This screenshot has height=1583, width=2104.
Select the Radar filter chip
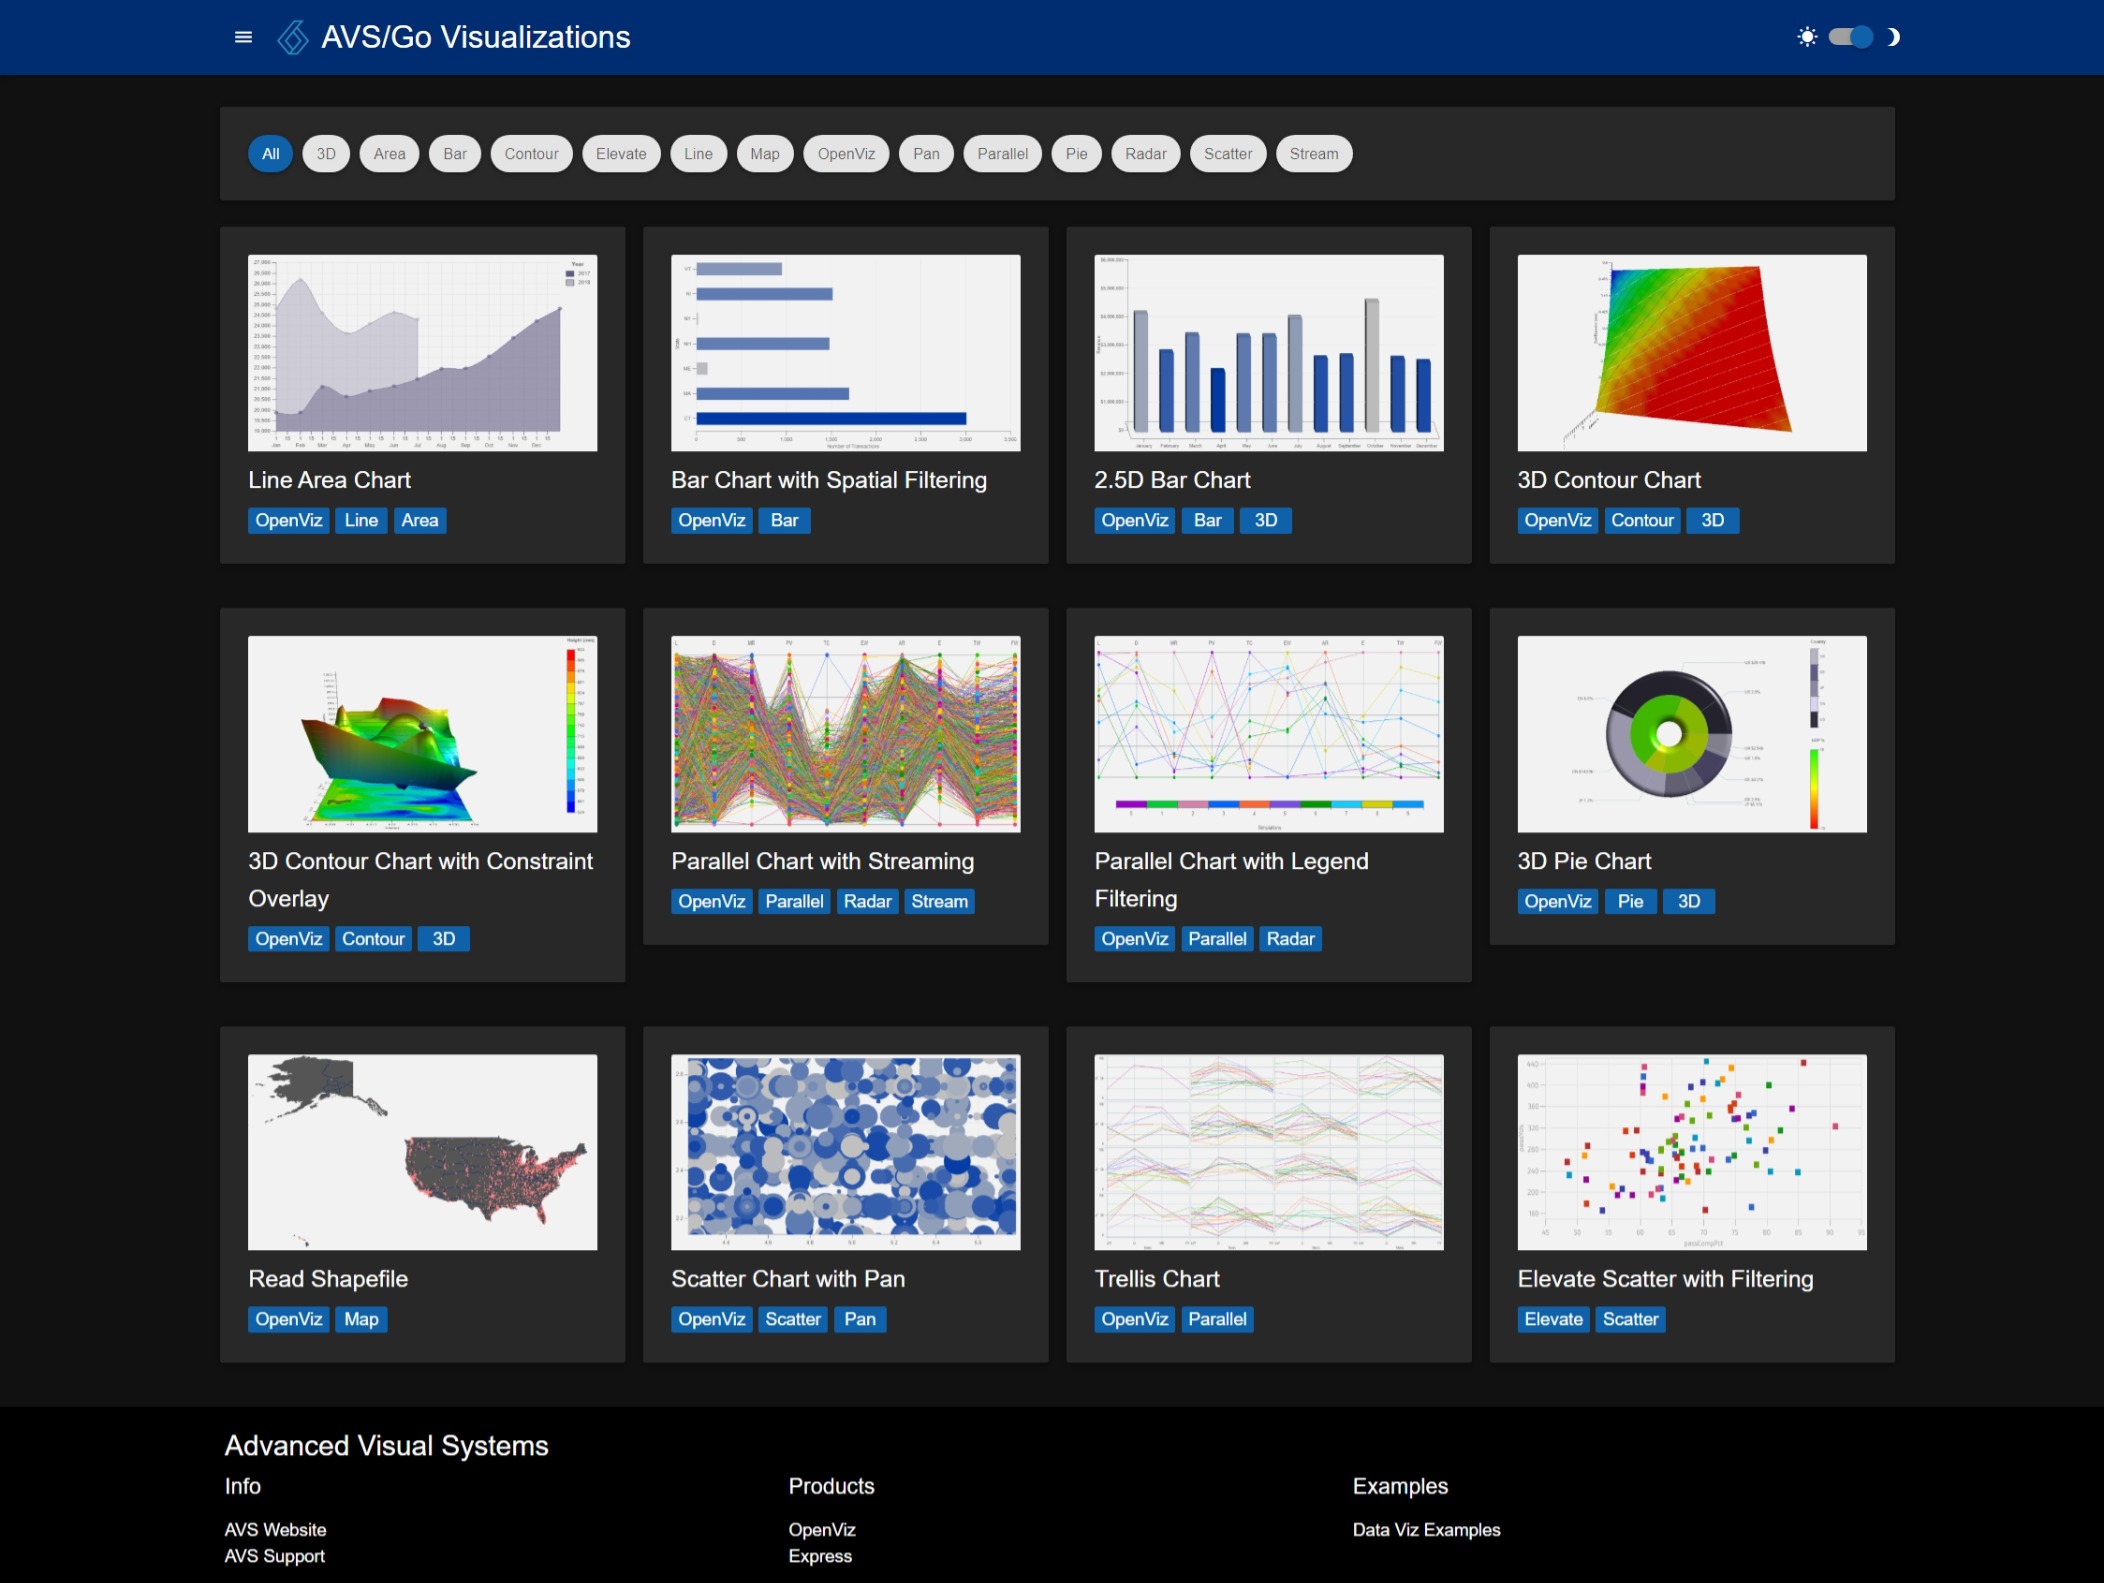tap(1145, 154)
